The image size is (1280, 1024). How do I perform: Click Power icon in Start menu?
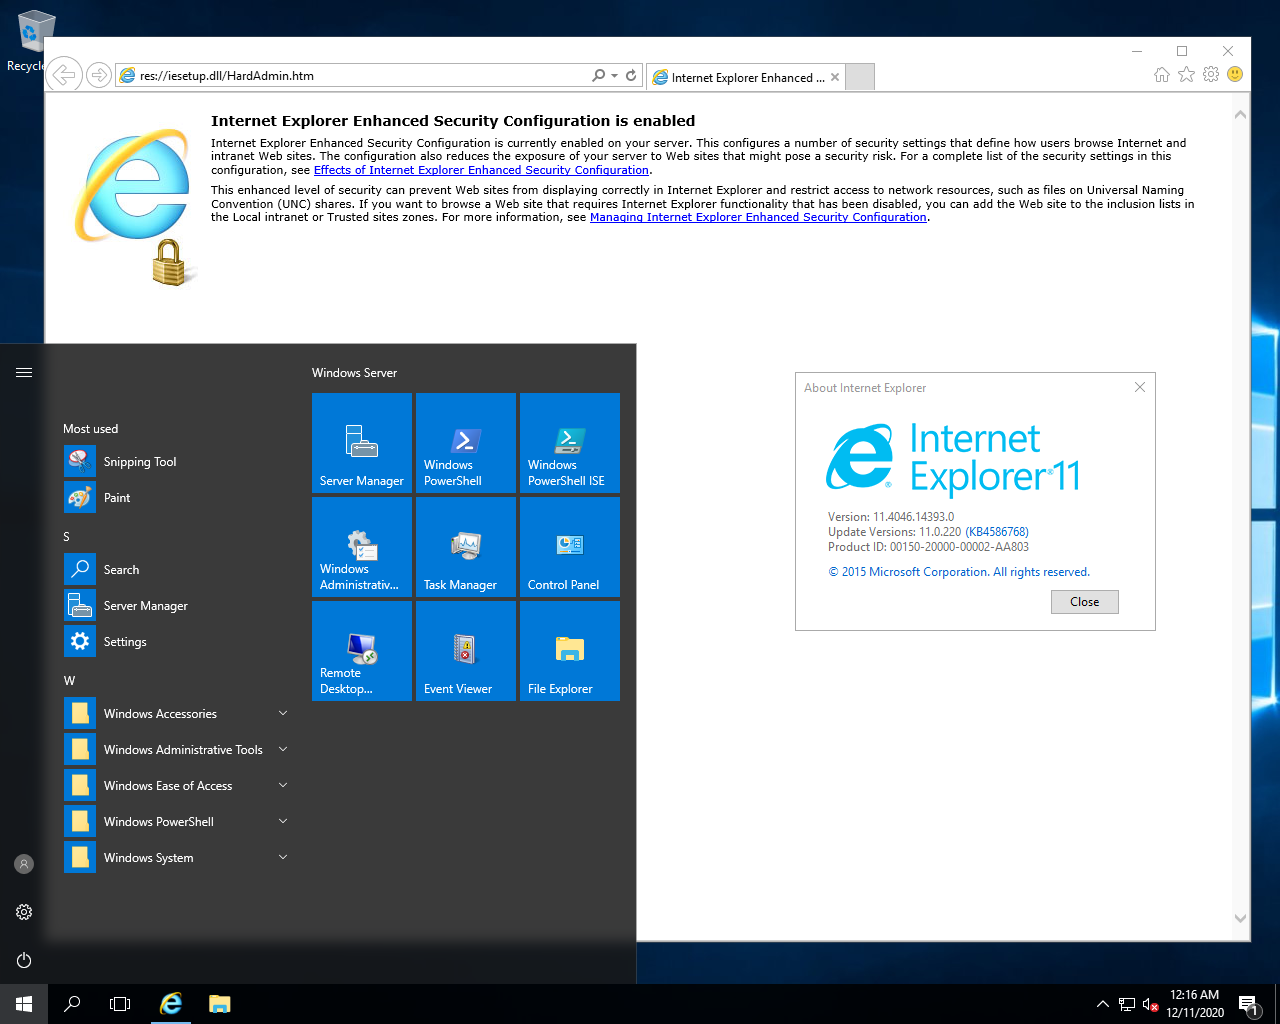click(x=24, y=960)
